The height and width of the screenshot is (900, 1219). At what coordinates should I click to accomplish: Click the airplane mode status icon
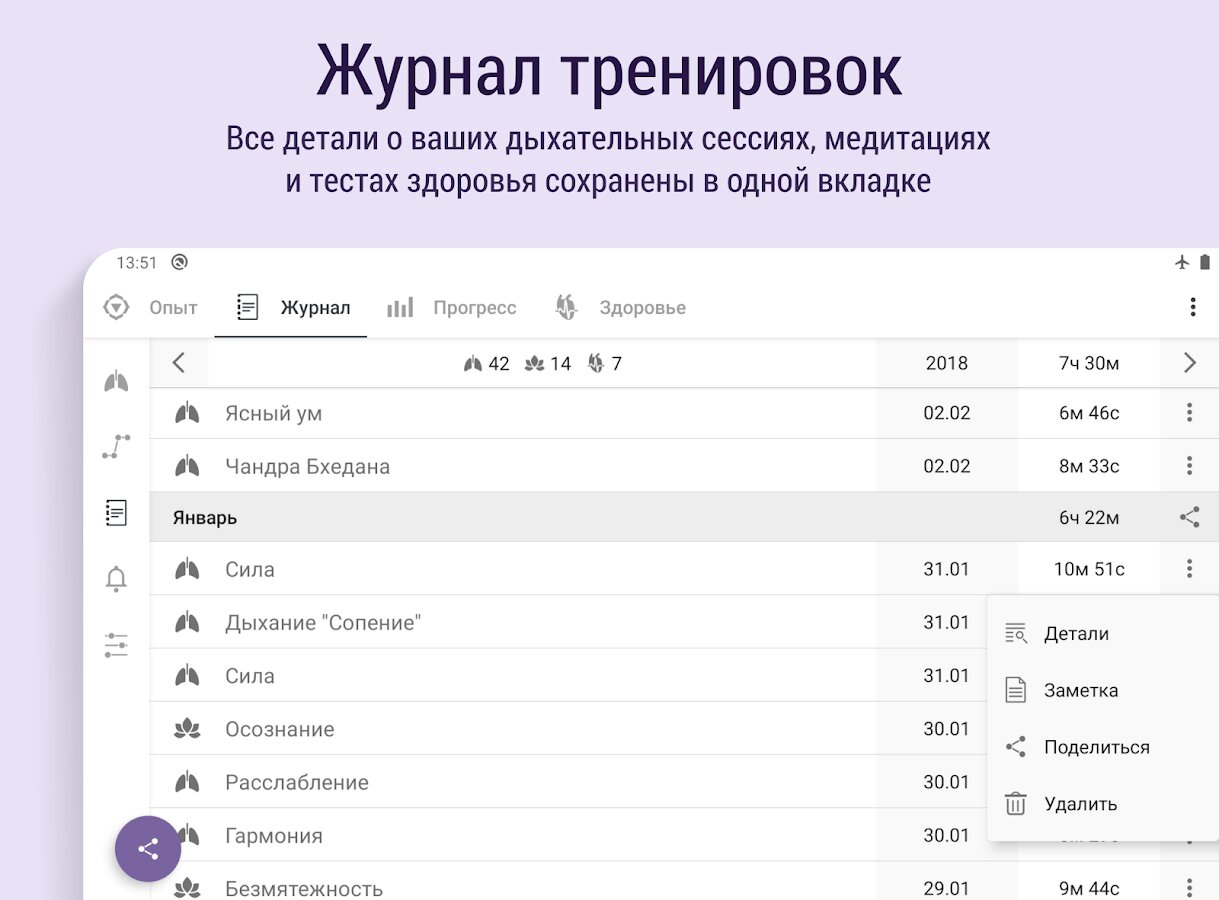(x=1182, y=262)
